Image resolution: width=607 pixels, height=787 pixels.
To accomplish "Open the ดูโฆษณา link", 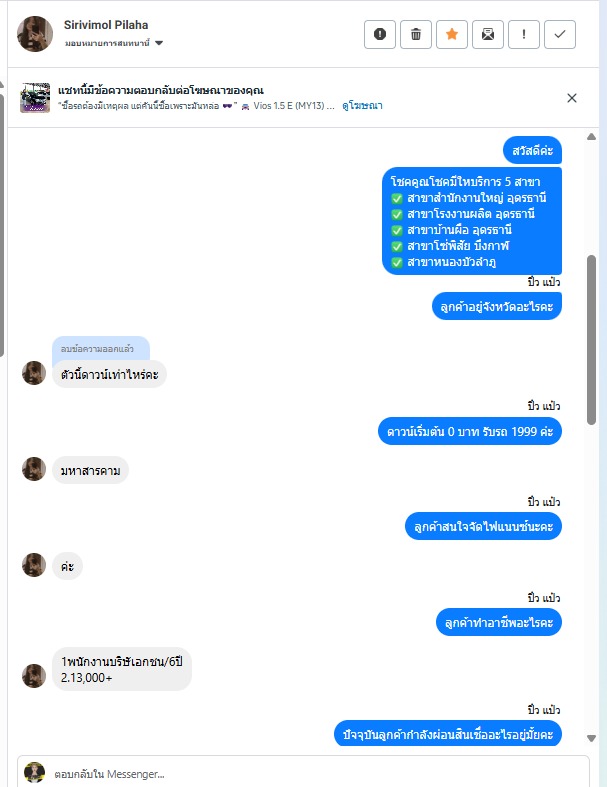I will pos(362,106).
